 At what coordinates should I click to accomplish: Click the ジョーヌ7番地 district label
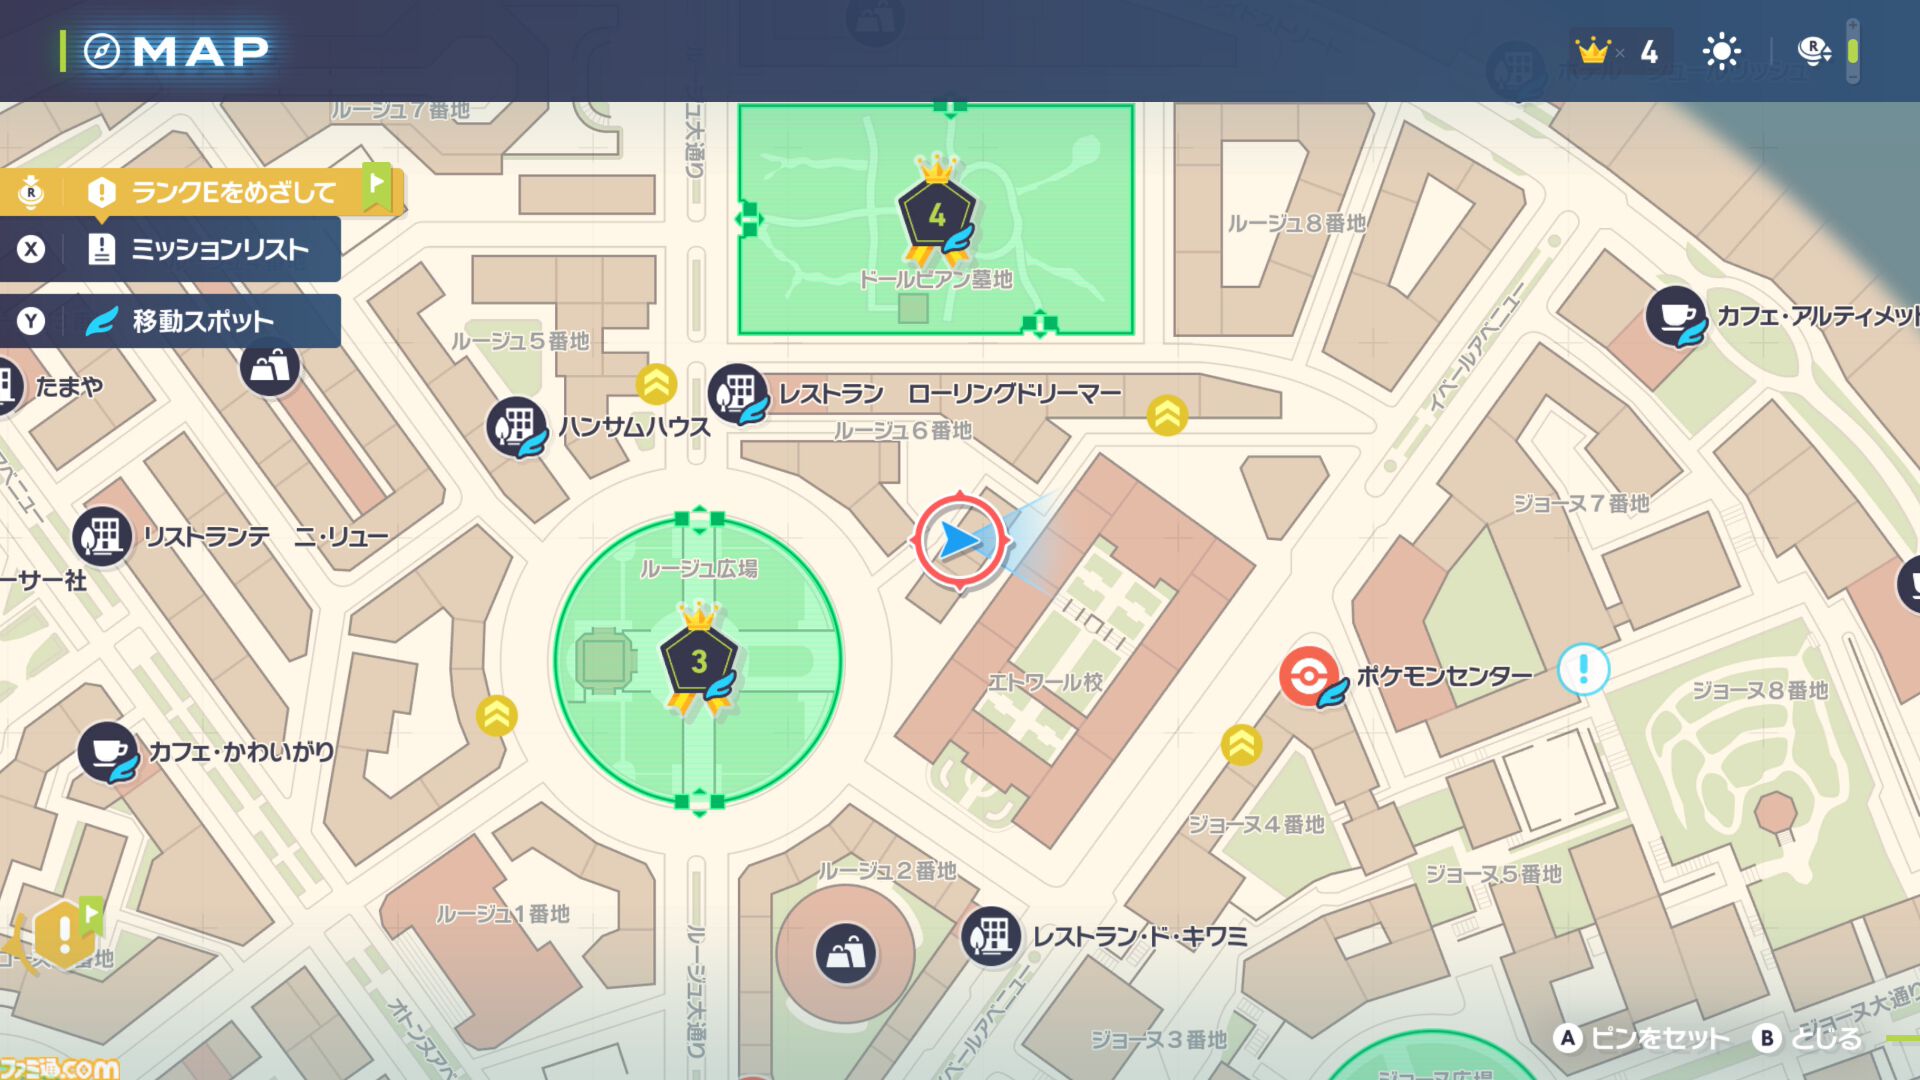click(1581, 504)
